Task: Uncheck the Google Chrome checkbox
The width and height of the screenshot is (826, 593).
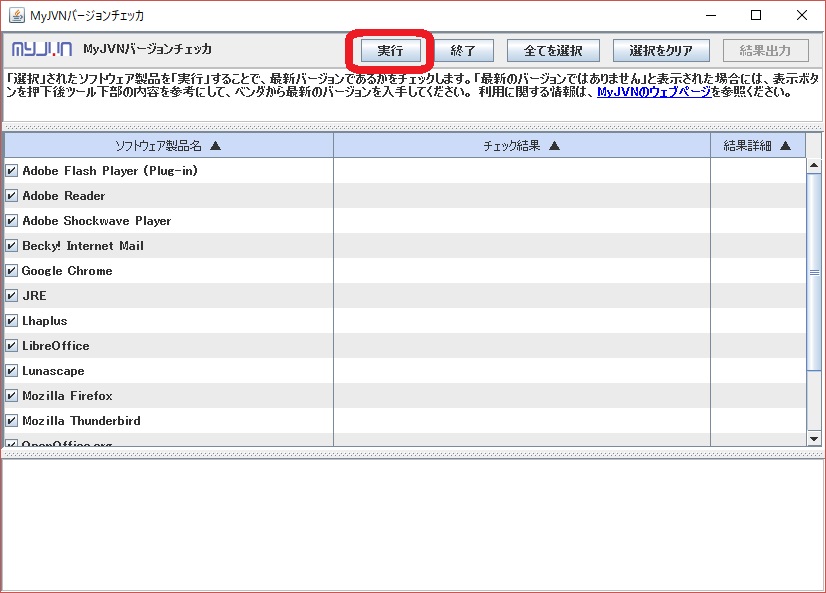Action: pyautogui.click(x=12, y=271)
